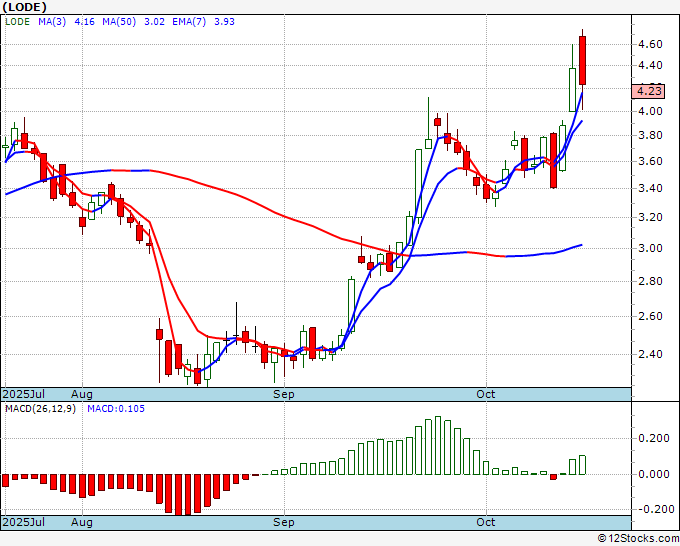Select the 3.60 price axis label

[650, 161]
